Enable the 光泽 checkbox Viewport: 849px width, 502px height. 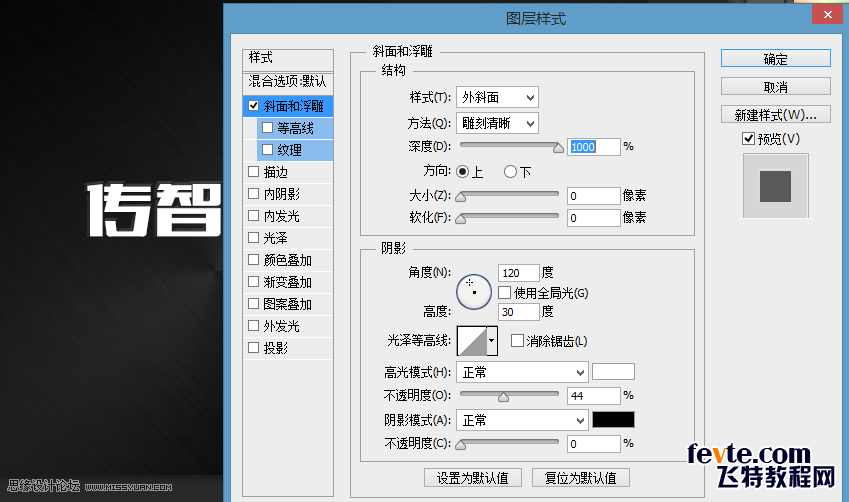tap(253, 237)
